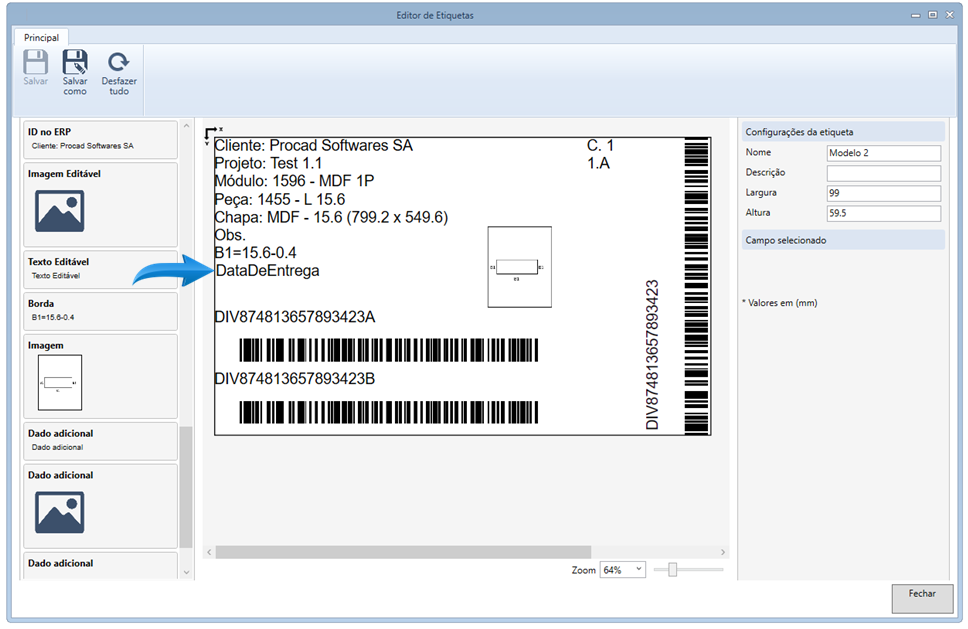Click the Campo selecionado header

pos(843,240)
